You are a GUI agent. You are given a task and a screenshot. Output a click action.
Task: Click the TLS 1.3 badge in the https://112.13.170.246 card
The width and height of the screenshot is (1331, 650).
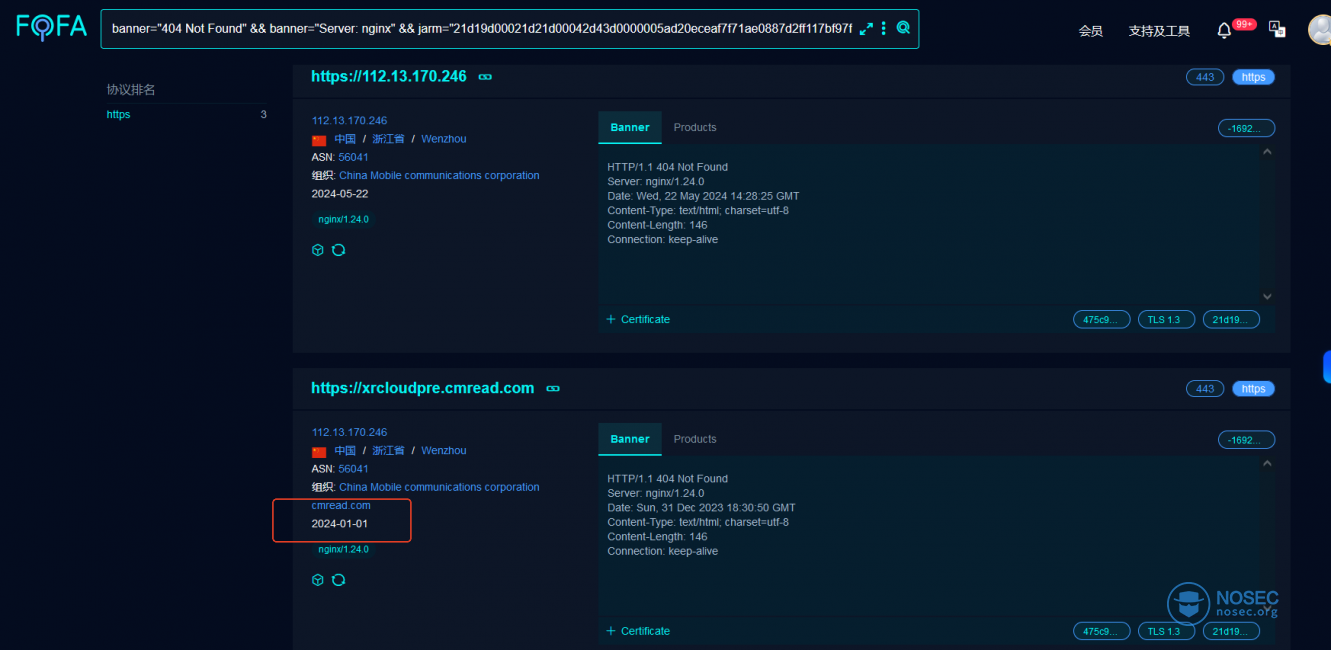click(1166, 320)
